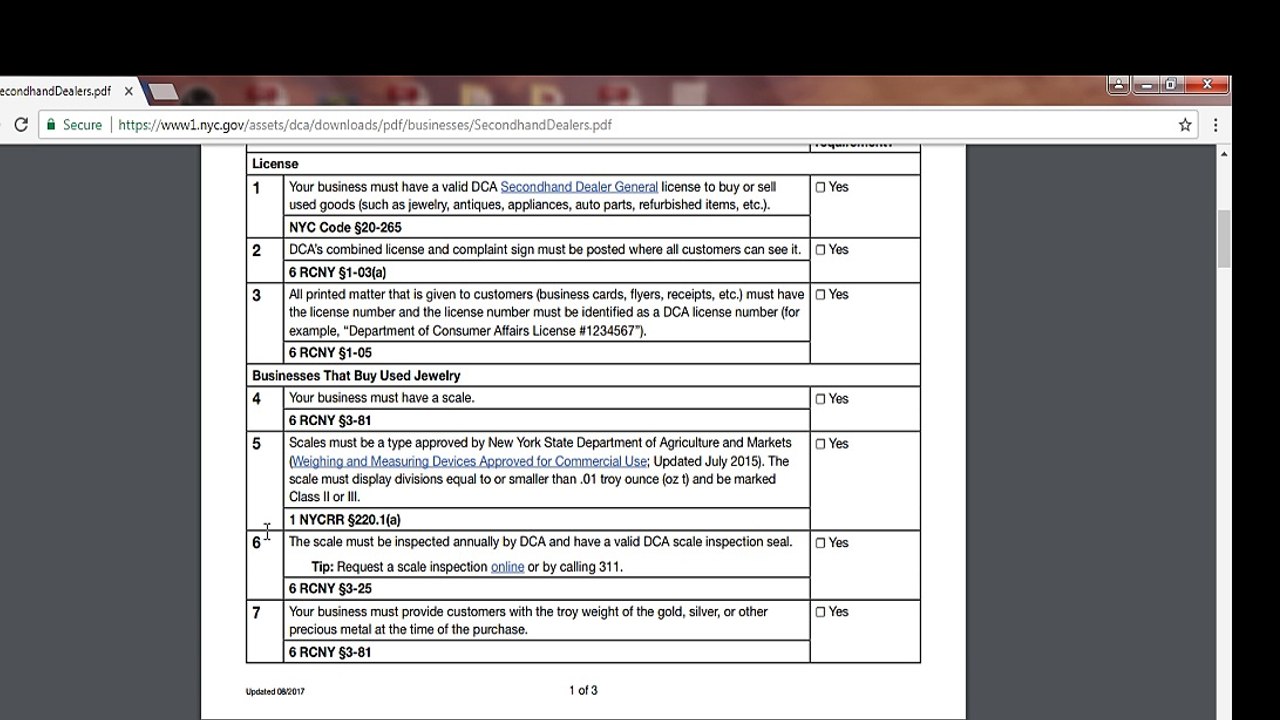
Task: Reload the page with the refresh icon
Action: coord(20,125)
